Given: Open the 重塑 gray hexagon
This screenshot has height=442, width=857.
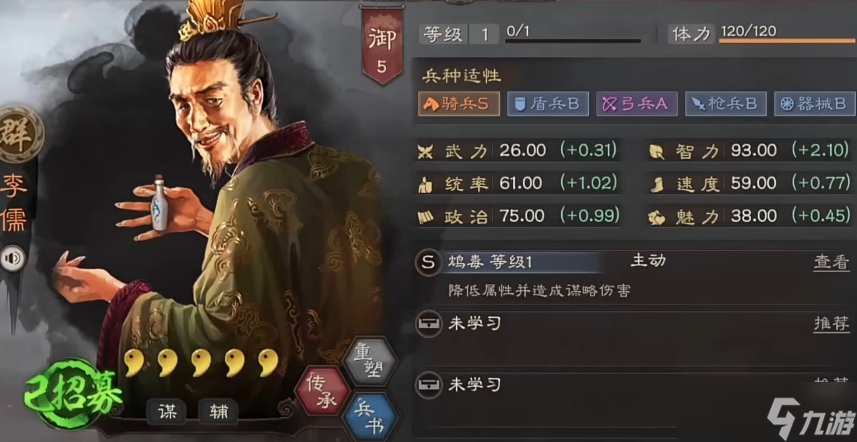Looking at the screenshot, I should click(372, 361).
